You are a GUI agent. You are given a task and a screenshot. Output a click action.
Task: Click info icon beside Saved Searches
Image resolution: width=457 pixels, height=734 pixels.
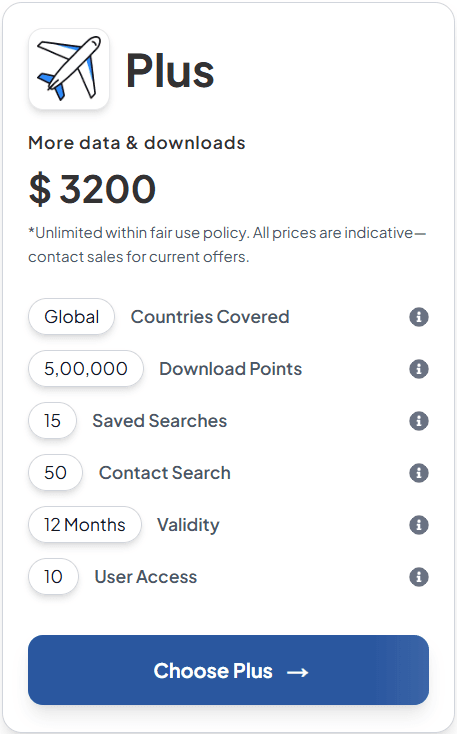(x=419, y=421)
